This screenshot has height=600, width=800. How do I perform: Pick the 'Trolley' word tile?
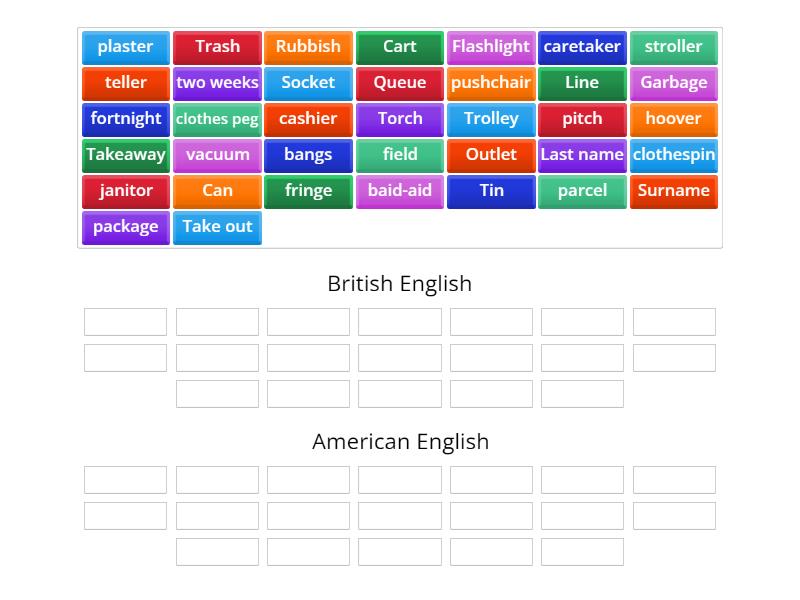coord(491,119)
